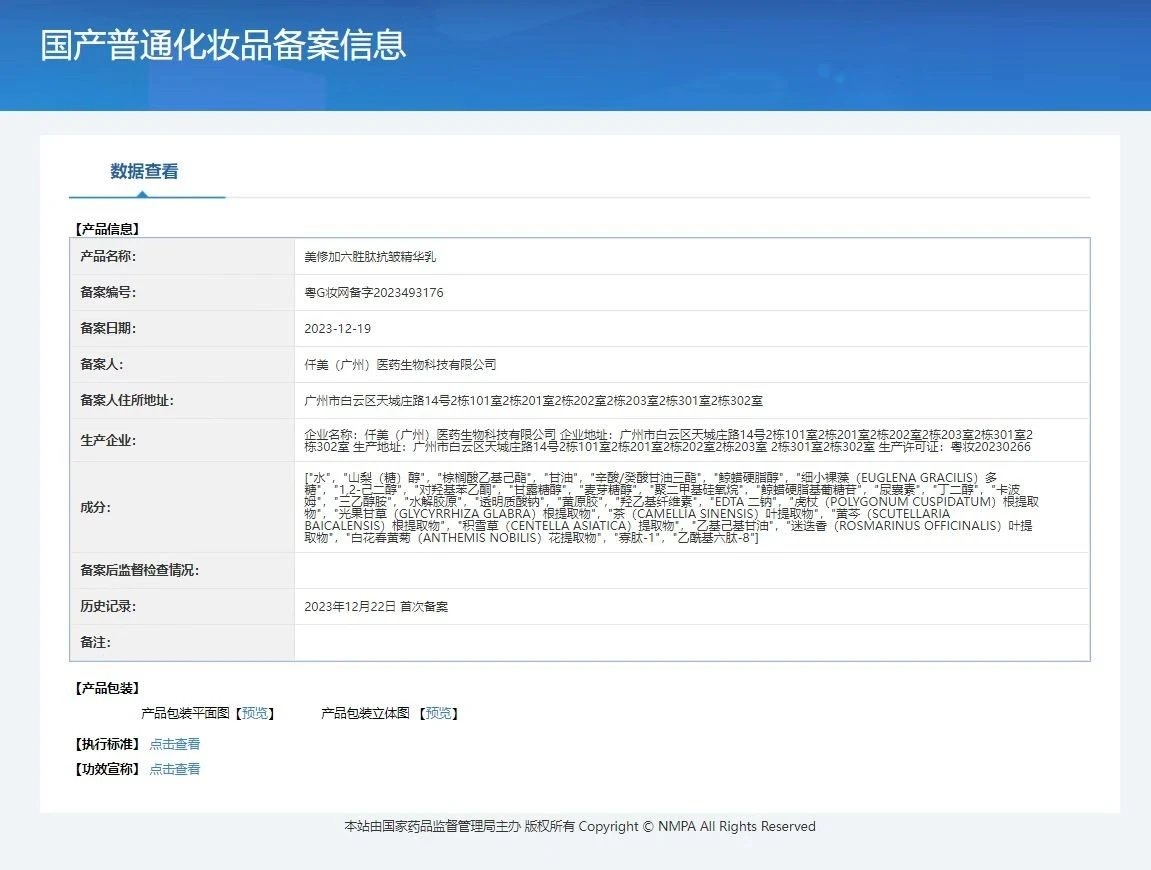1151x870 pixels.
Task: Select the 数据查看 tab
Action: pos(145,172)
